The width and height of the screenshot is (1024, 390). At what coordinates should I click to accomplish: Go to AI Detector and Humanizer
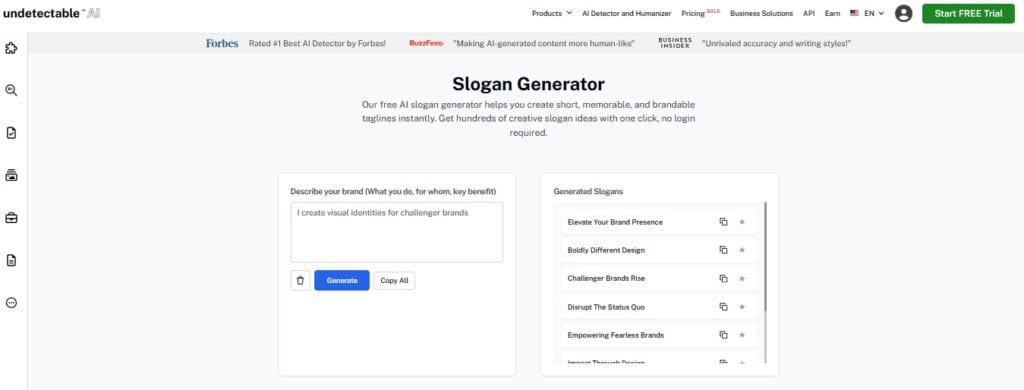(626, 13)
